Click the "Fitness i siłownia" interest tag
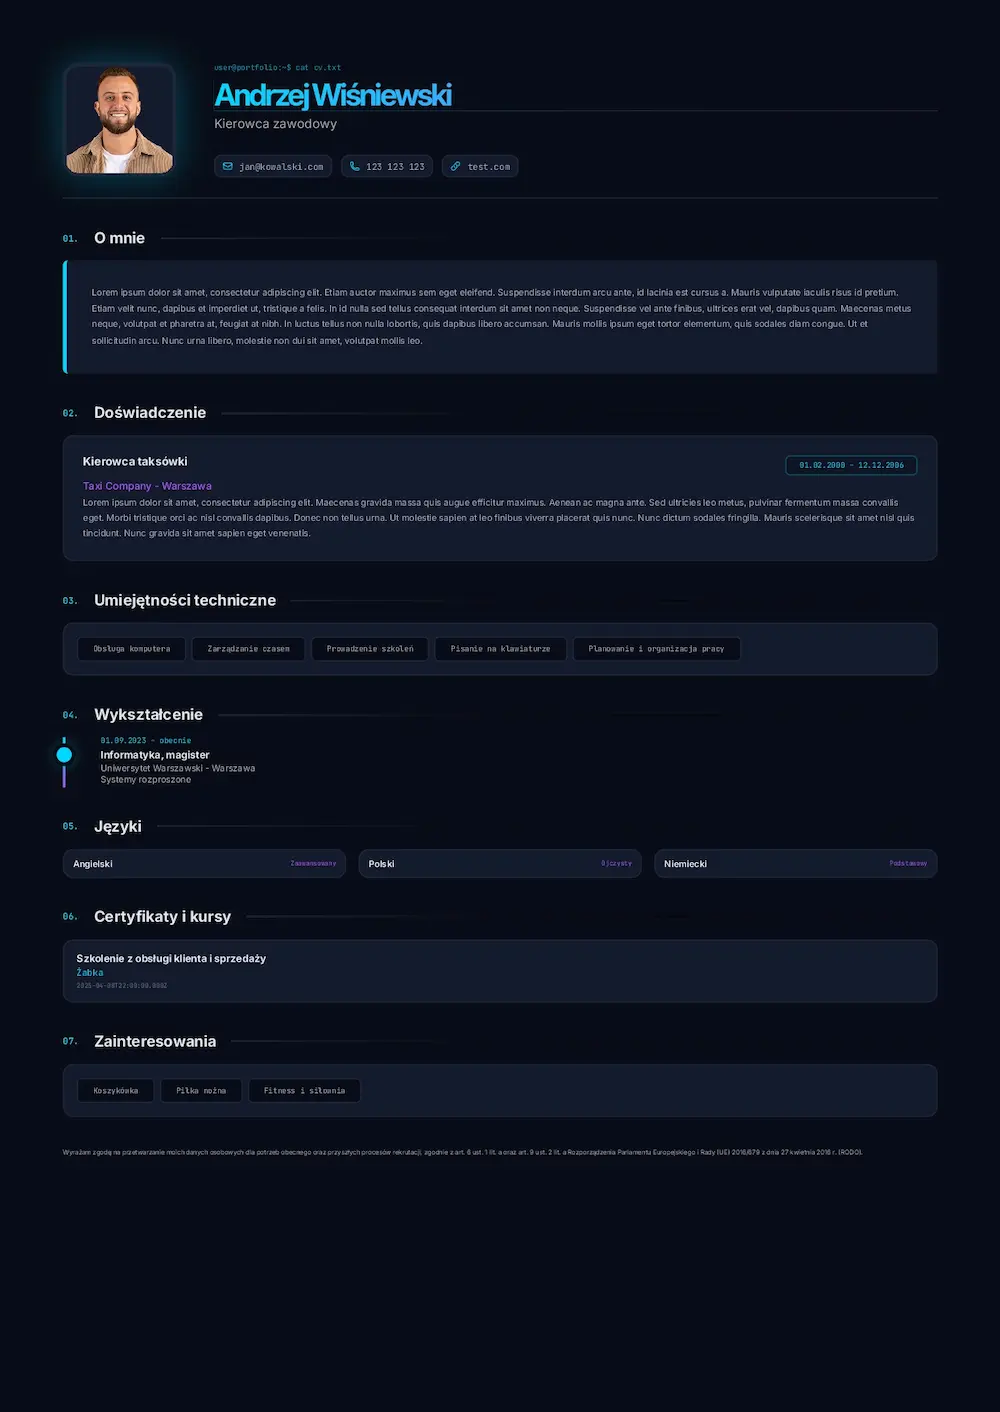The height and width of the screenshot is (1412, 1000). tap(304, 1091)
